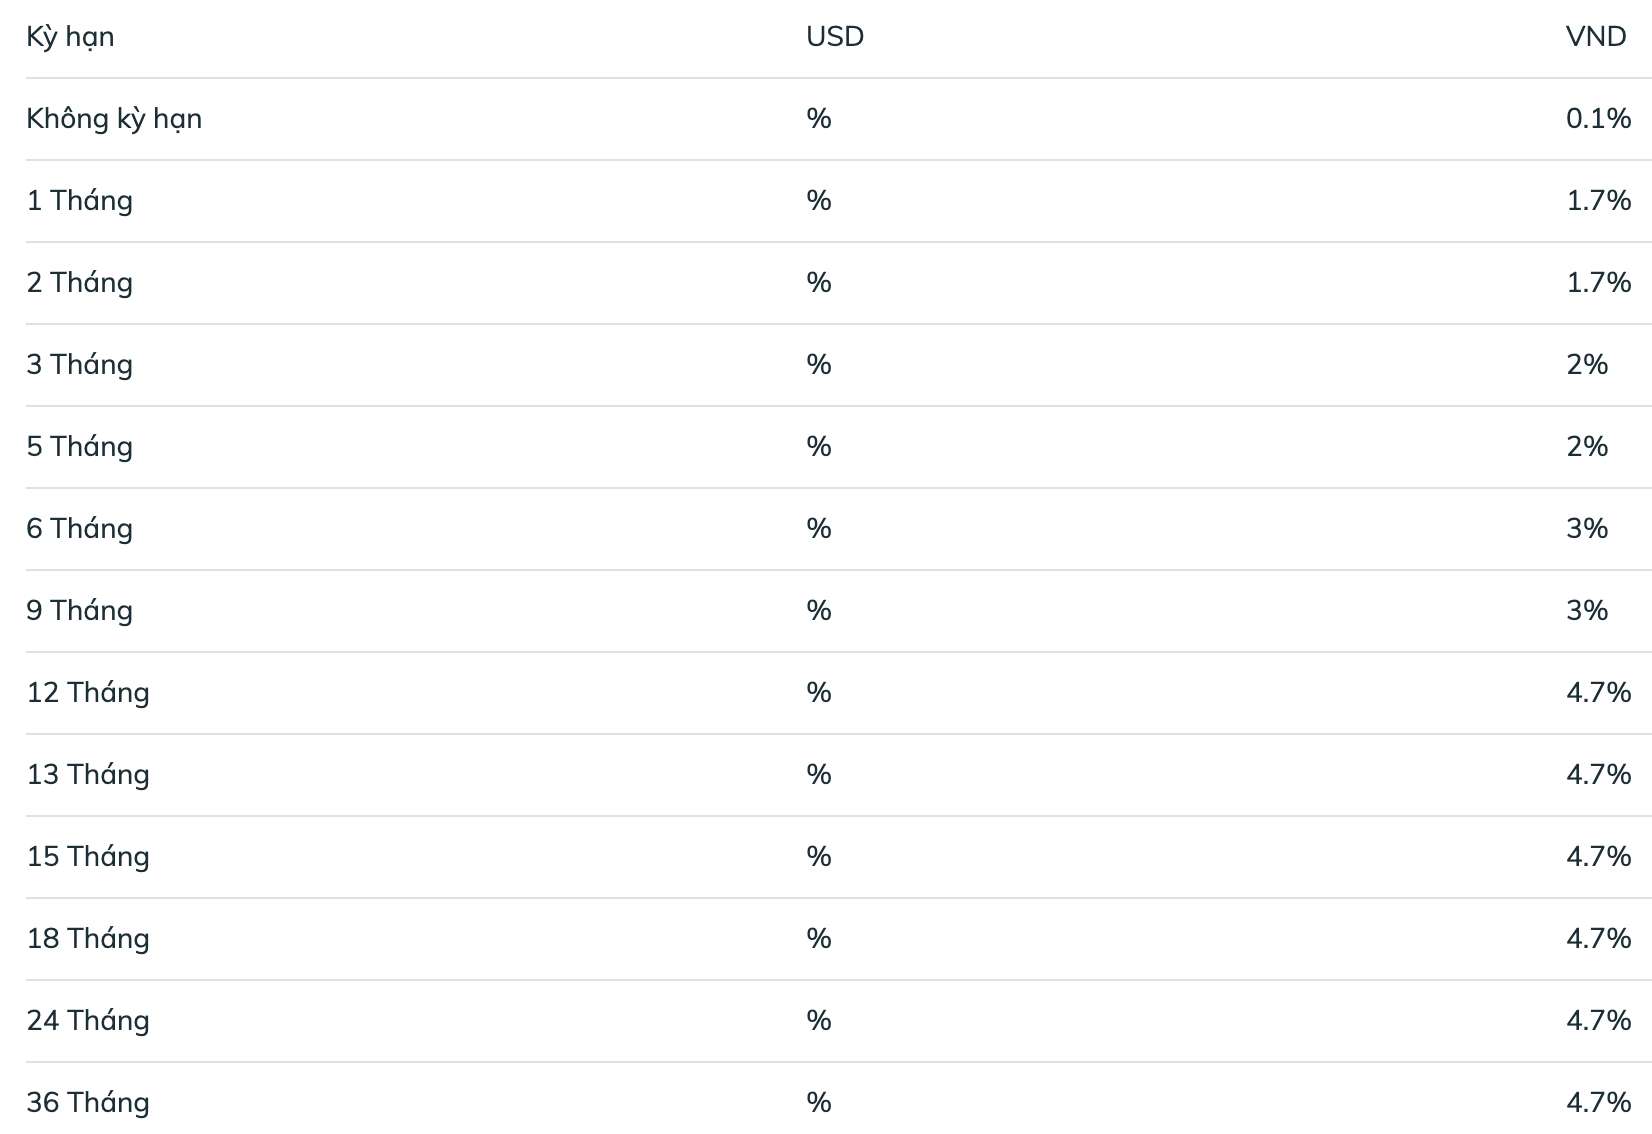The image size is (1652, 1134).
Task: Select the 24 Tháng term label
Action: coord(88,1021)
